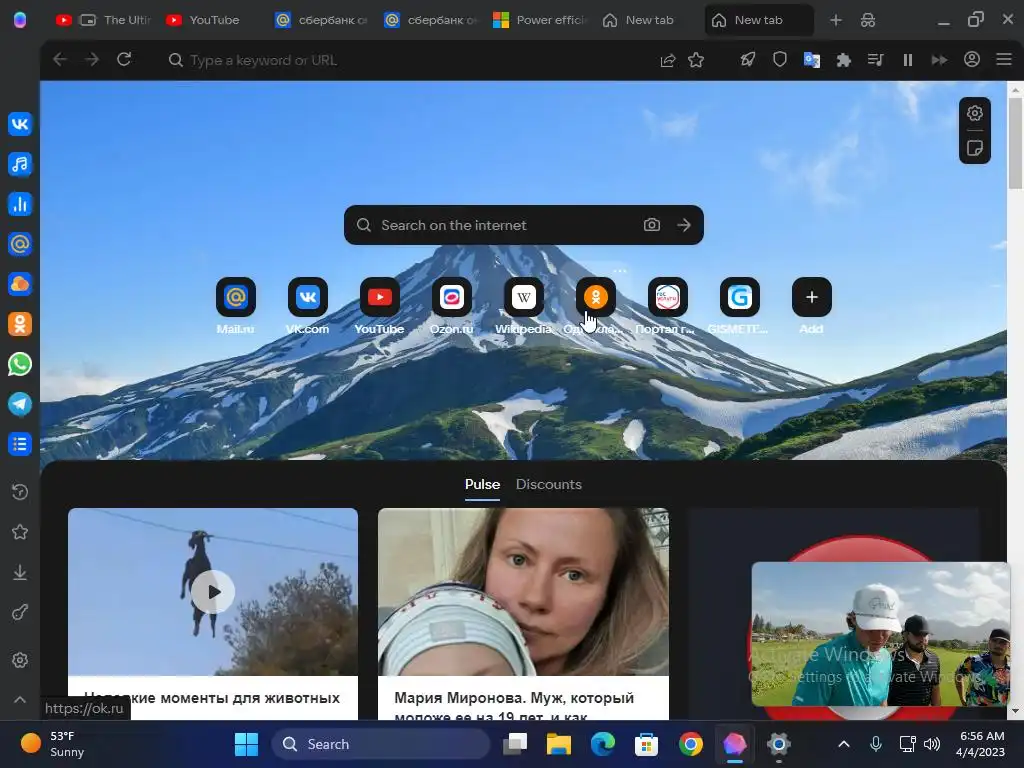The image size is (1024, 768).
Task: Switch to the Power efficiency tab
Action: click(x=539, y=20)
